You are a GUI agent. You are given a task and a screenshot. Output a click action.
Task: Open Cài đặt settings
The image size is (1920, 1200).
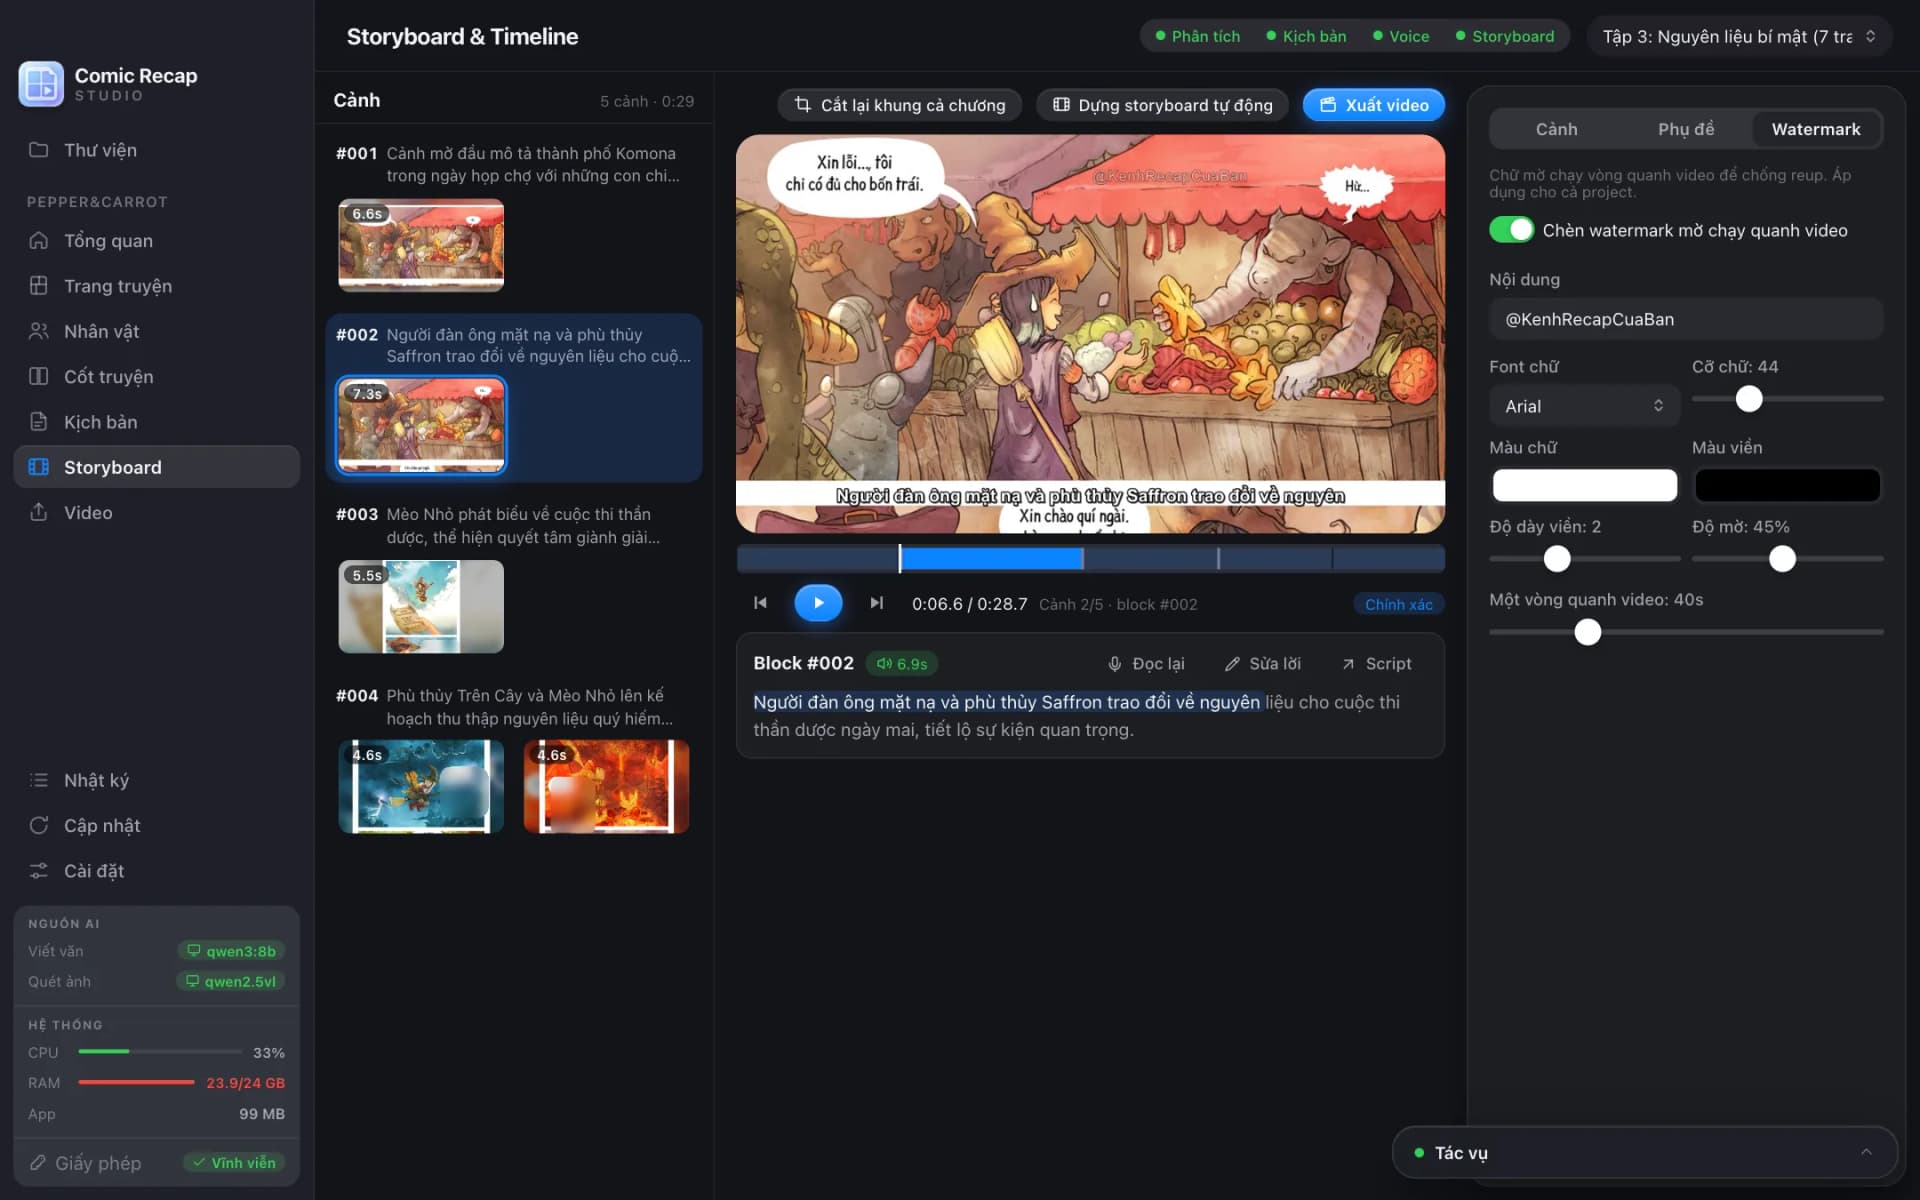(x=157, y=871)
